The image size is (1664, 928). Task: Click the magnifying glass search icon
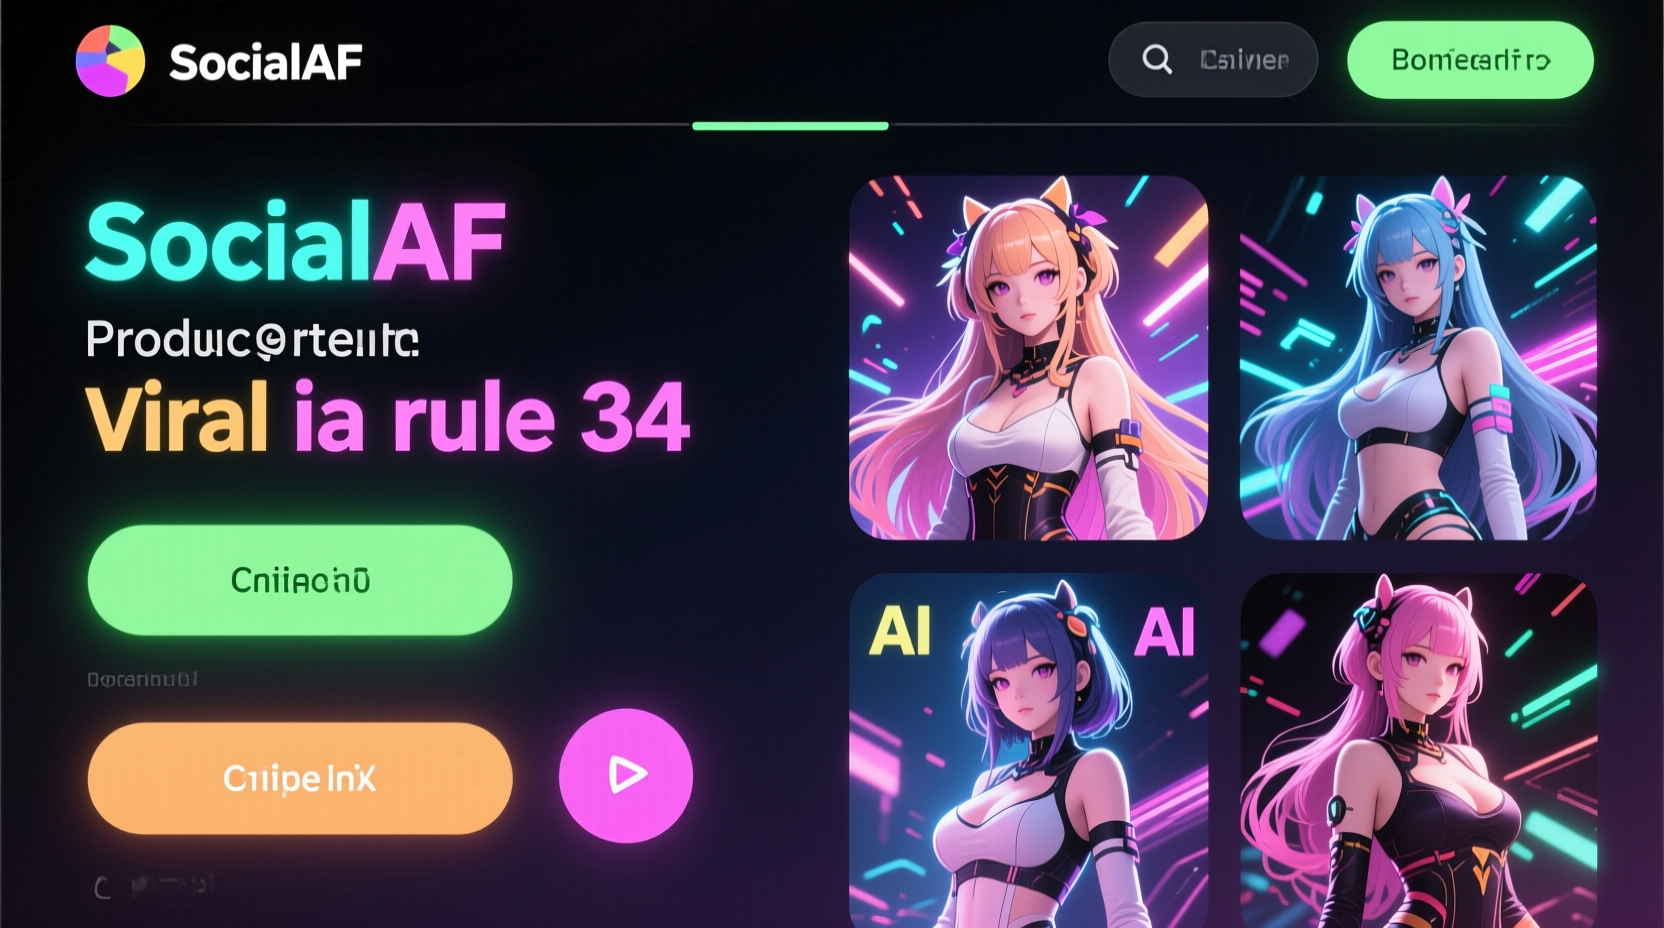click(x=1157, y=60)
